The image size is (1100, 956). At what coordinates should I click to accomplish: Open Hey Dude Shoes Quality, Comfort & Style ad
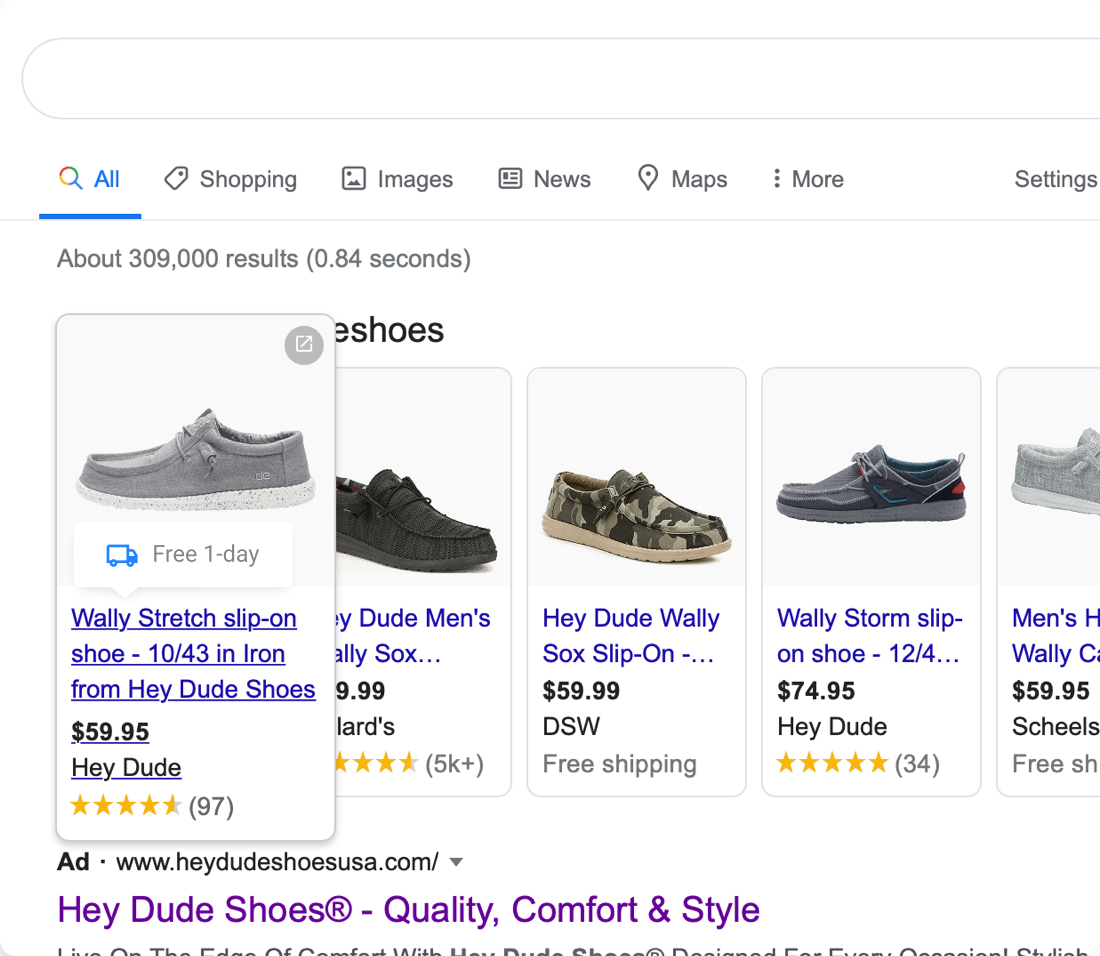click(x=408, y=910)
